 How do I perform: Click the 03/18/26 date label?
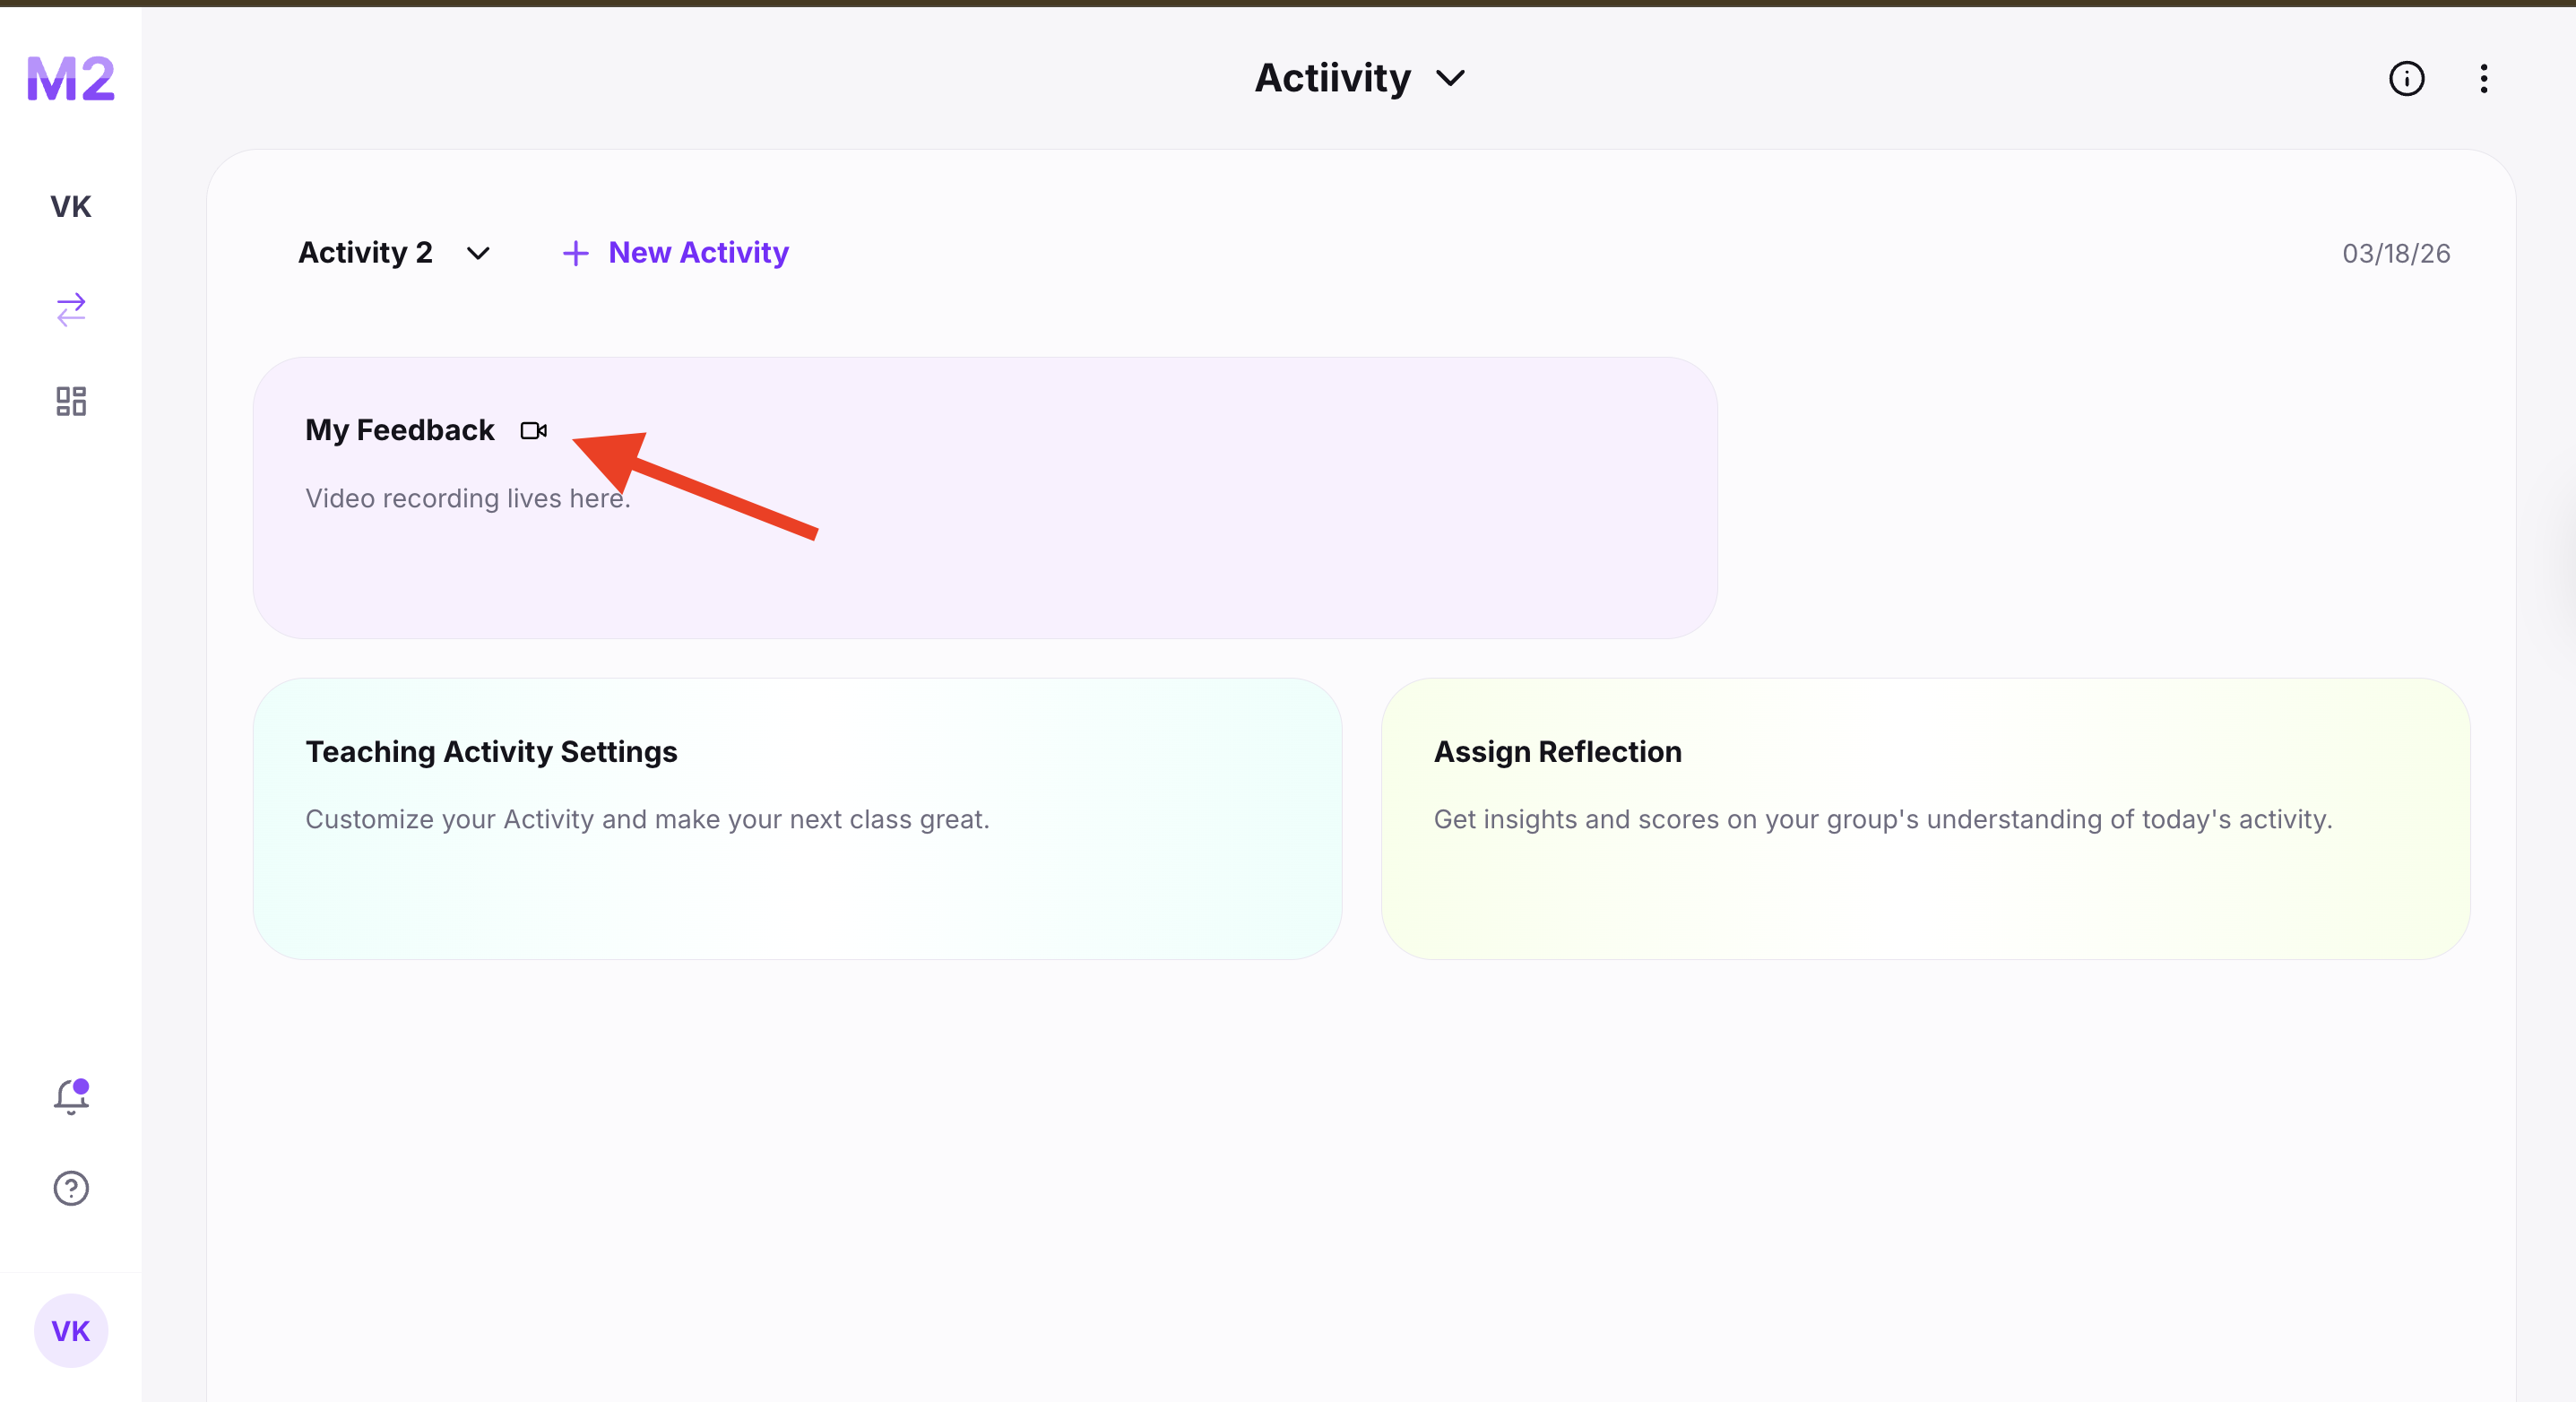pos(2395,254)
